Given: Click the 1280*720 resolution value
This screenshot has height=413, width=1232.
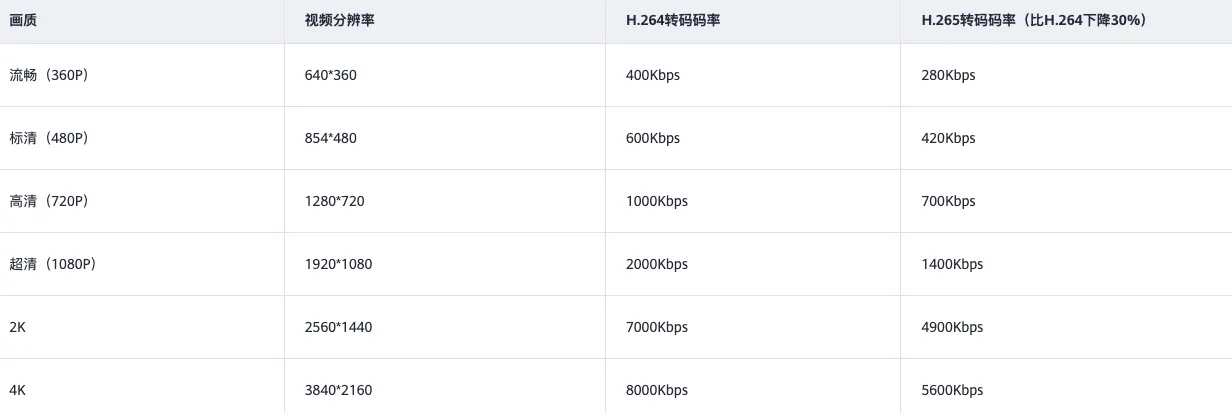Looking at the screenshot, I should pos(334,201).
